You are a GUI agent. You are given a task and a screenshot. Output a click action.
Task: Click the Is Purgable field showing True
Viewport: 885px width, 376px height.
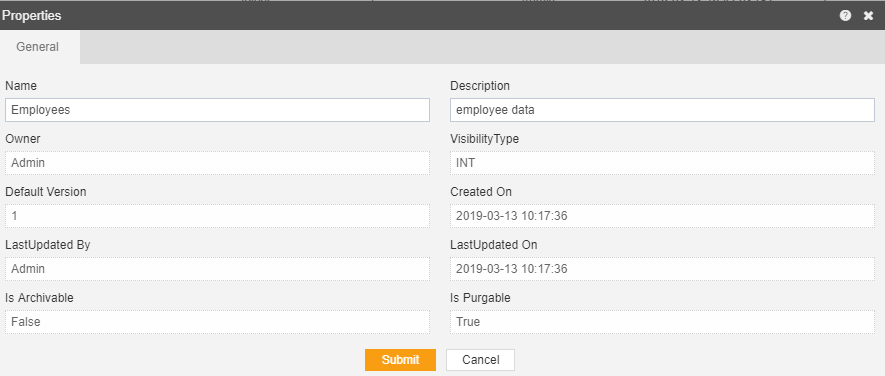(x=662, y=322)
